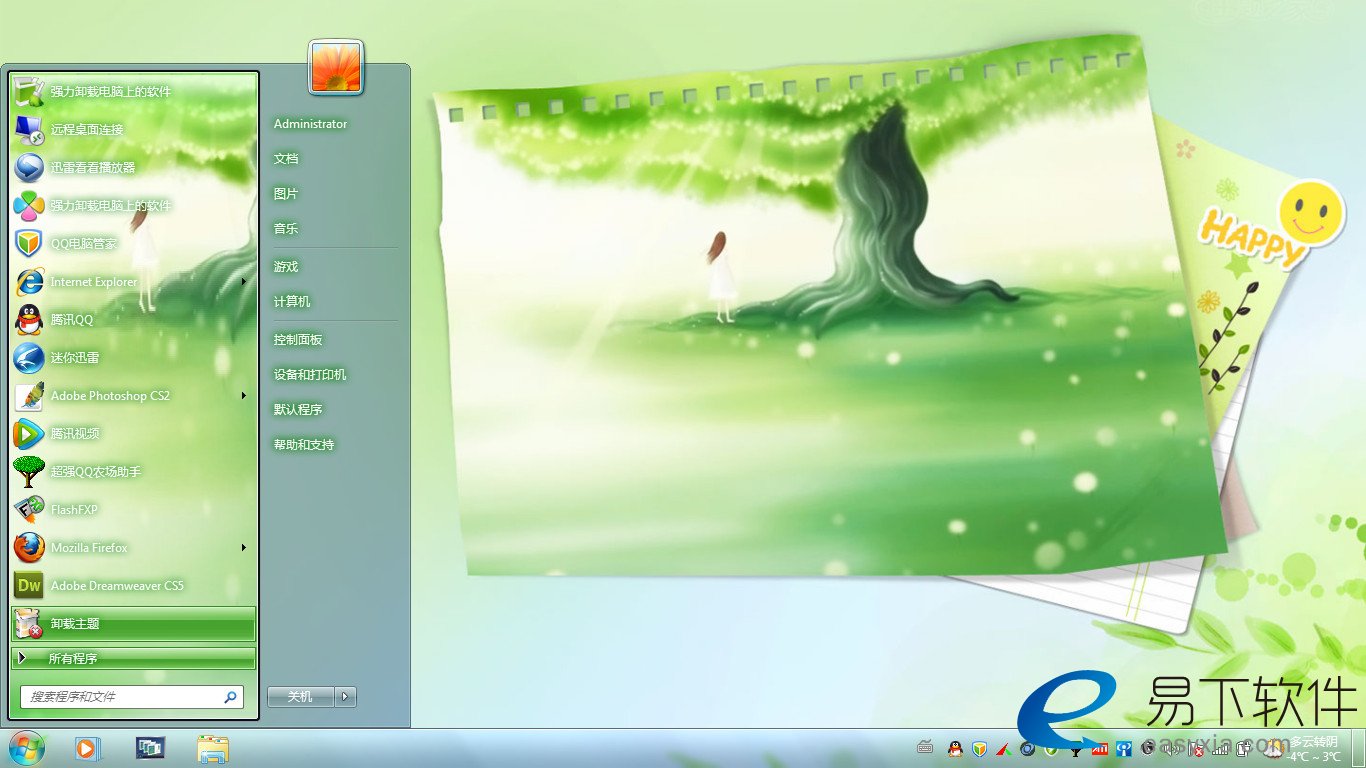Start FlashFXP from the pinned programs
1366x768 pixels.
click(74, 510)
